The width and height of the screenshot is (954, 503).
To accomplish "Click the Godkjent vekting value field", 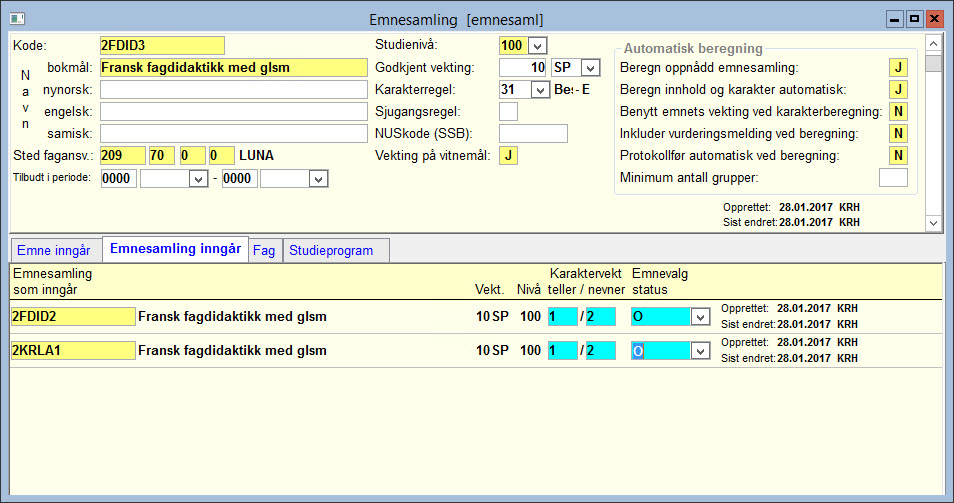I will coord(523,68).
